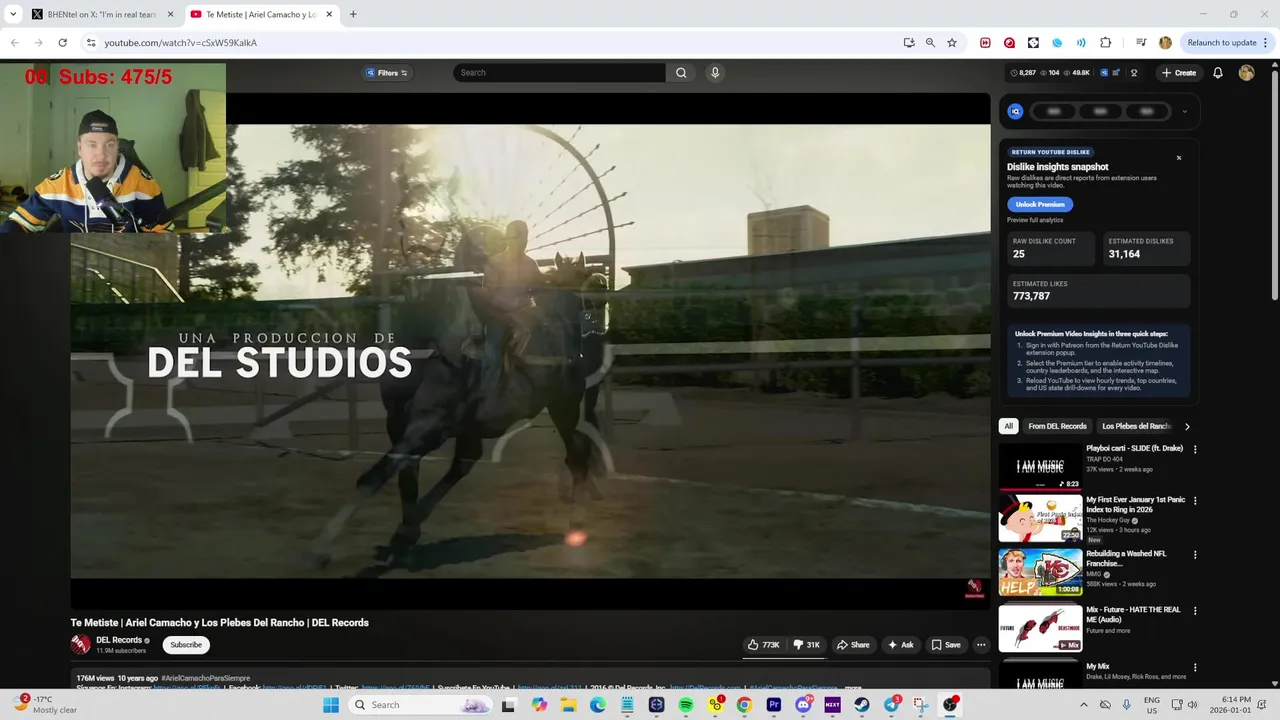Open the zoom magnifier in address bar
Image resolution: width=1280 pixels, height=720 pixels.
tap(930, 43)
